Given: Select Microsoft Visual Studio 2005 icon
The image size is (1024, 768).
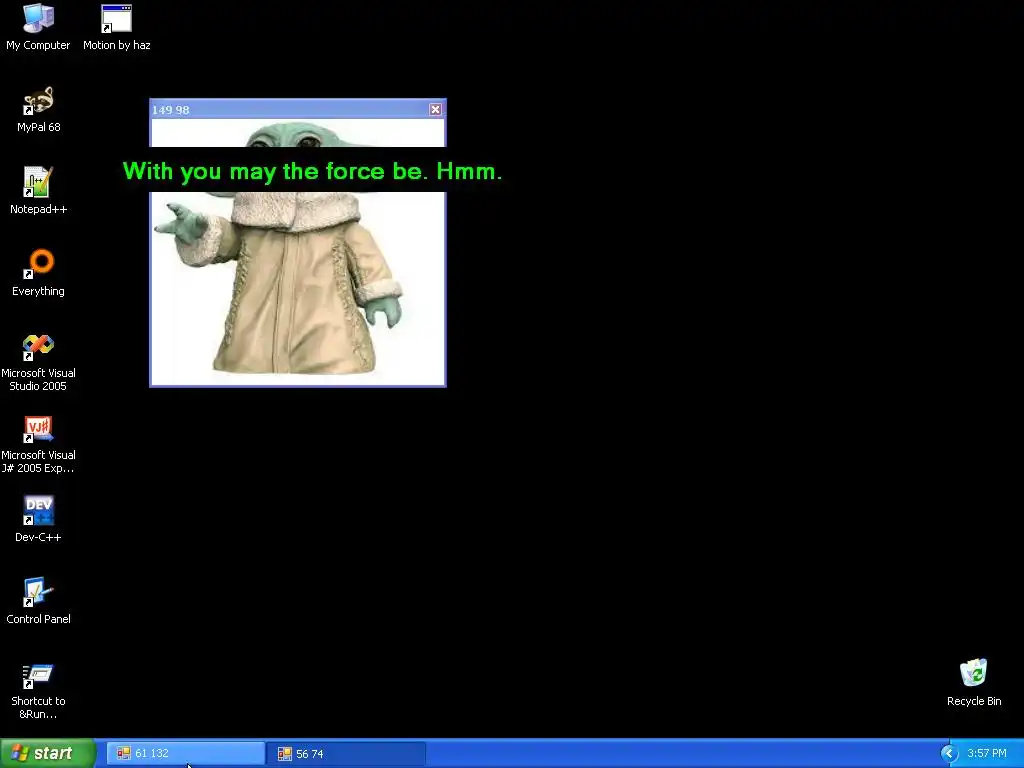Looking at the screenshot, I should click(x=39, y=362).
